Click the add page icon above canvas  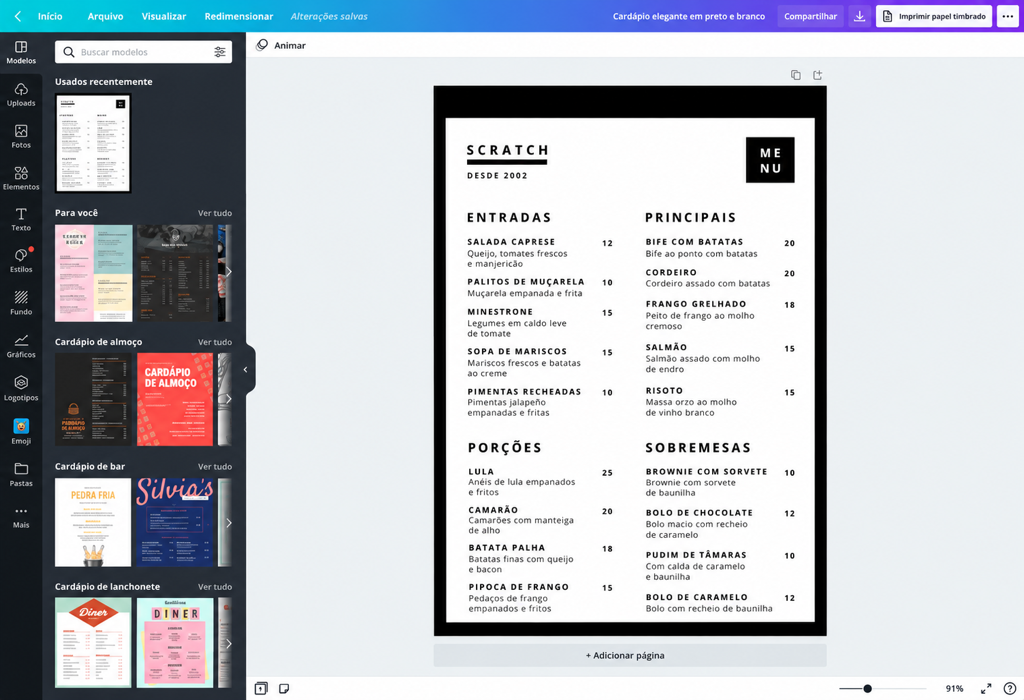click(817, 75)
